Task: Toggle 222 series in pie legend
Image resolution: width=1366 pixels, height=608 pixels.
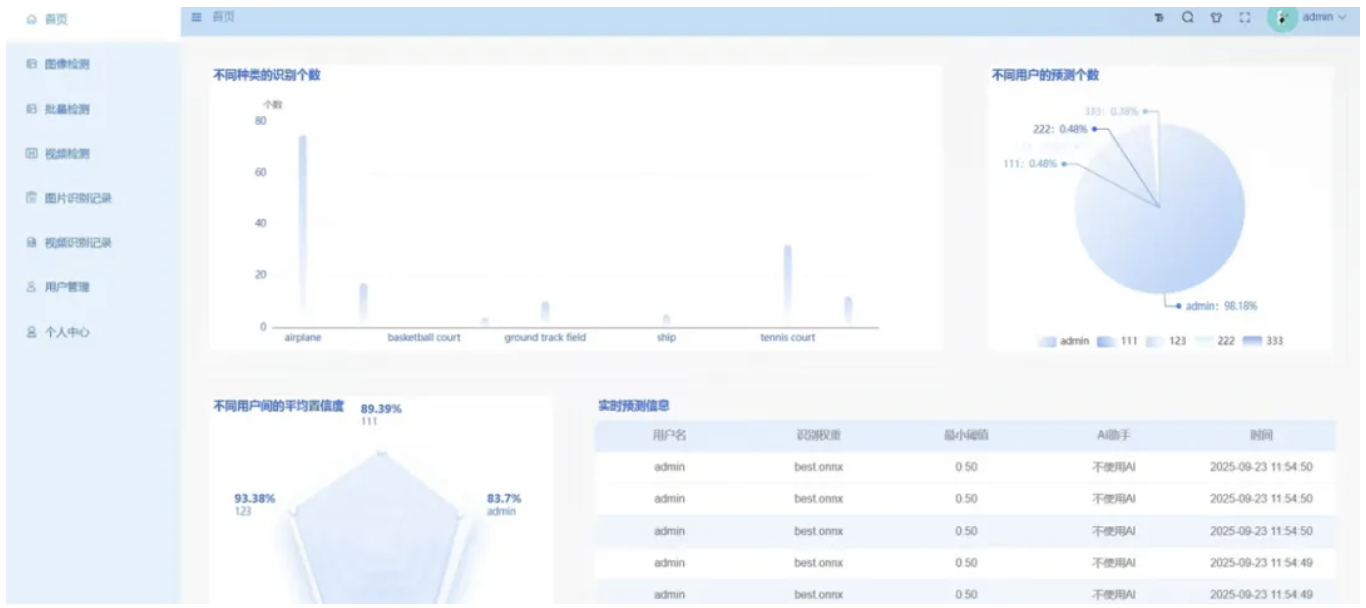Action: [x=1215, y=341]
